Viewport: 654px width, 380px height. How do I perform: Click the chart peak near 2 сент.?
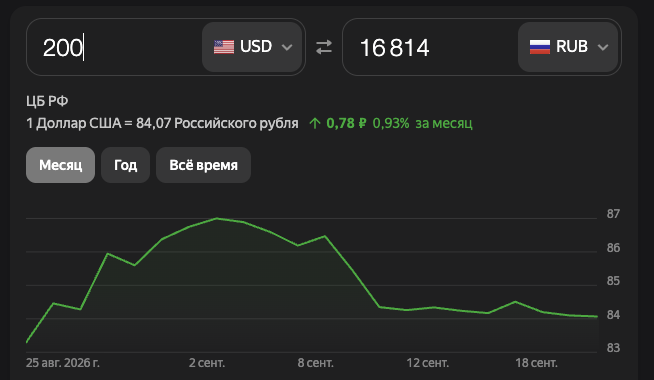click(x=217, y=218)
